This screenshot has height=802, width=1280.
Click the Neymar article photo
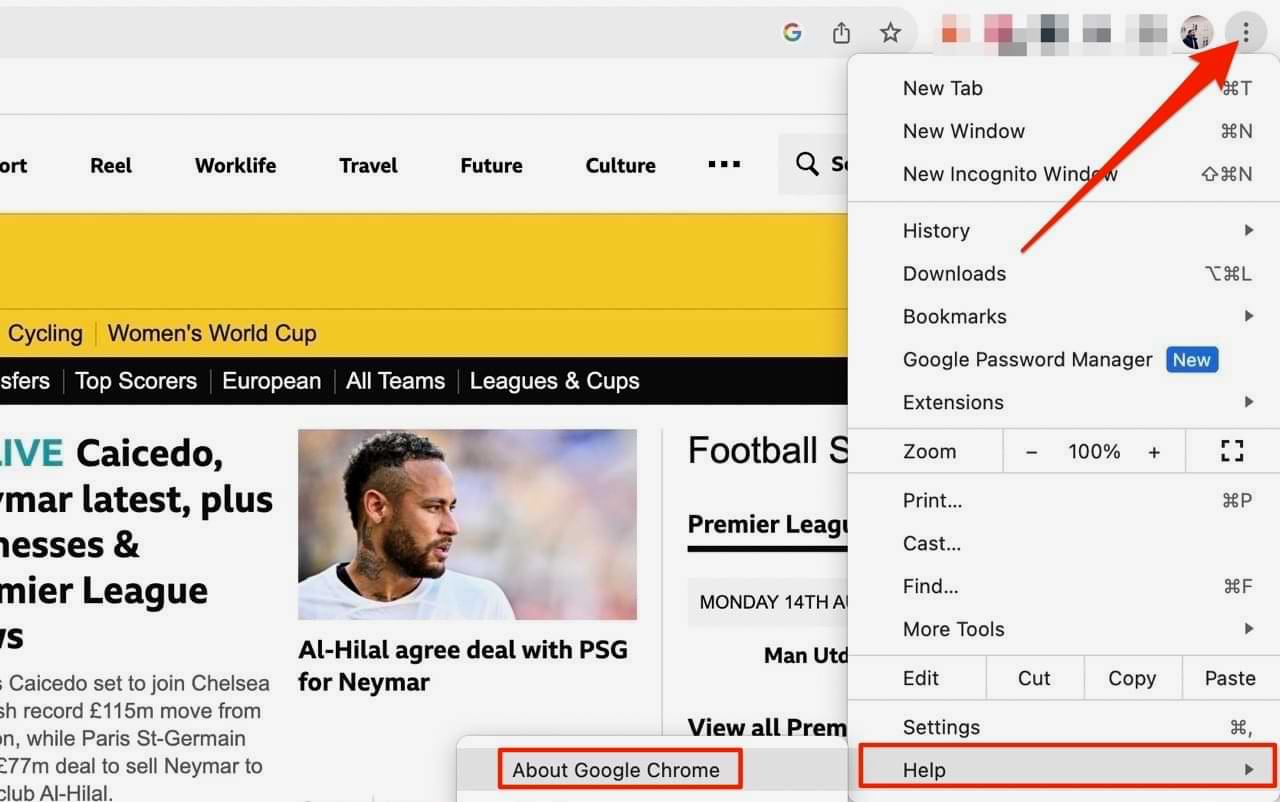point(467,525)
